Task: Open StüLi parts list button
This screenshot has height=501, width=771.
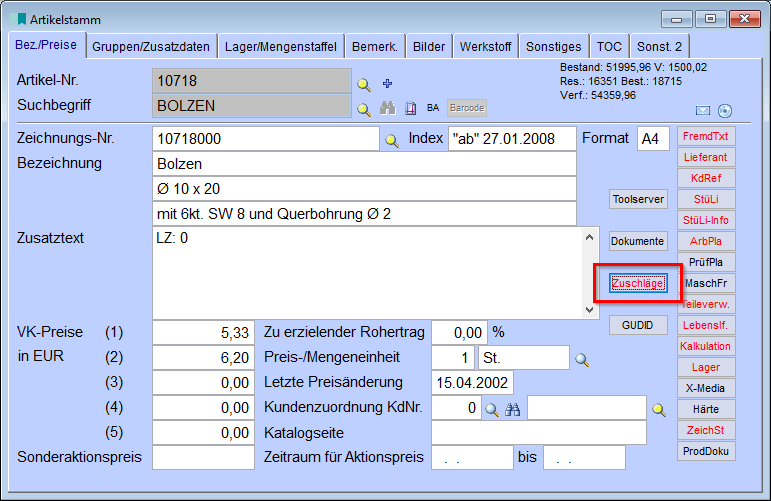Action: (x=706, y=199)
